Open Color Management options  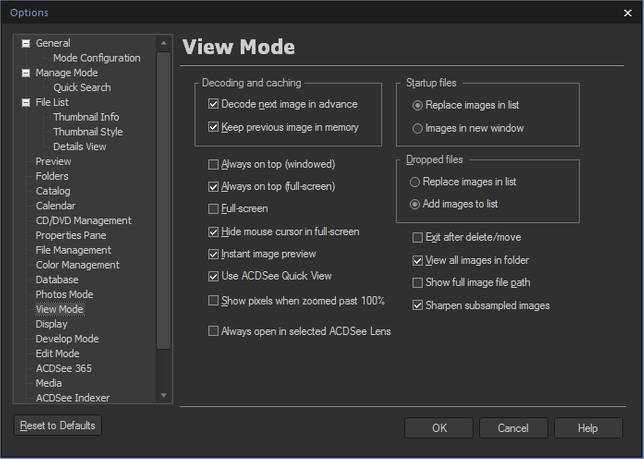coord(77,265)
